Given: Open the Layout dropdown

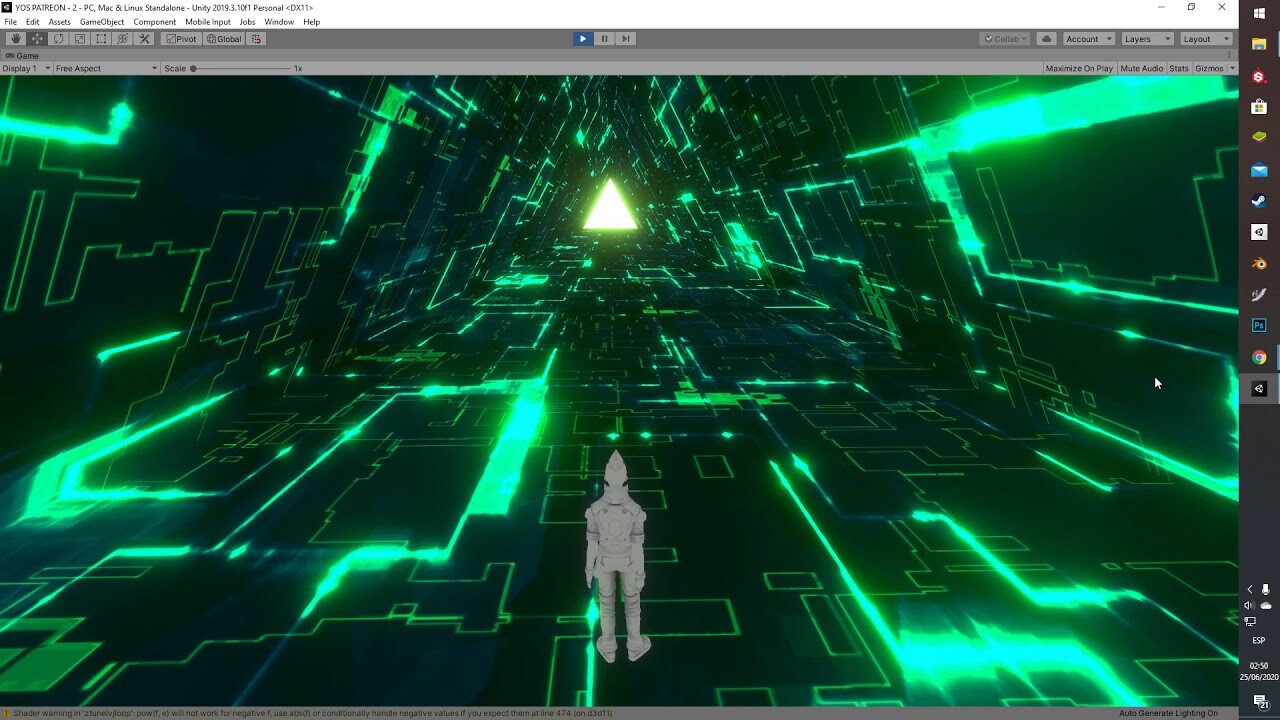Looking at the screenshot, I should (x=1206, y=38).
